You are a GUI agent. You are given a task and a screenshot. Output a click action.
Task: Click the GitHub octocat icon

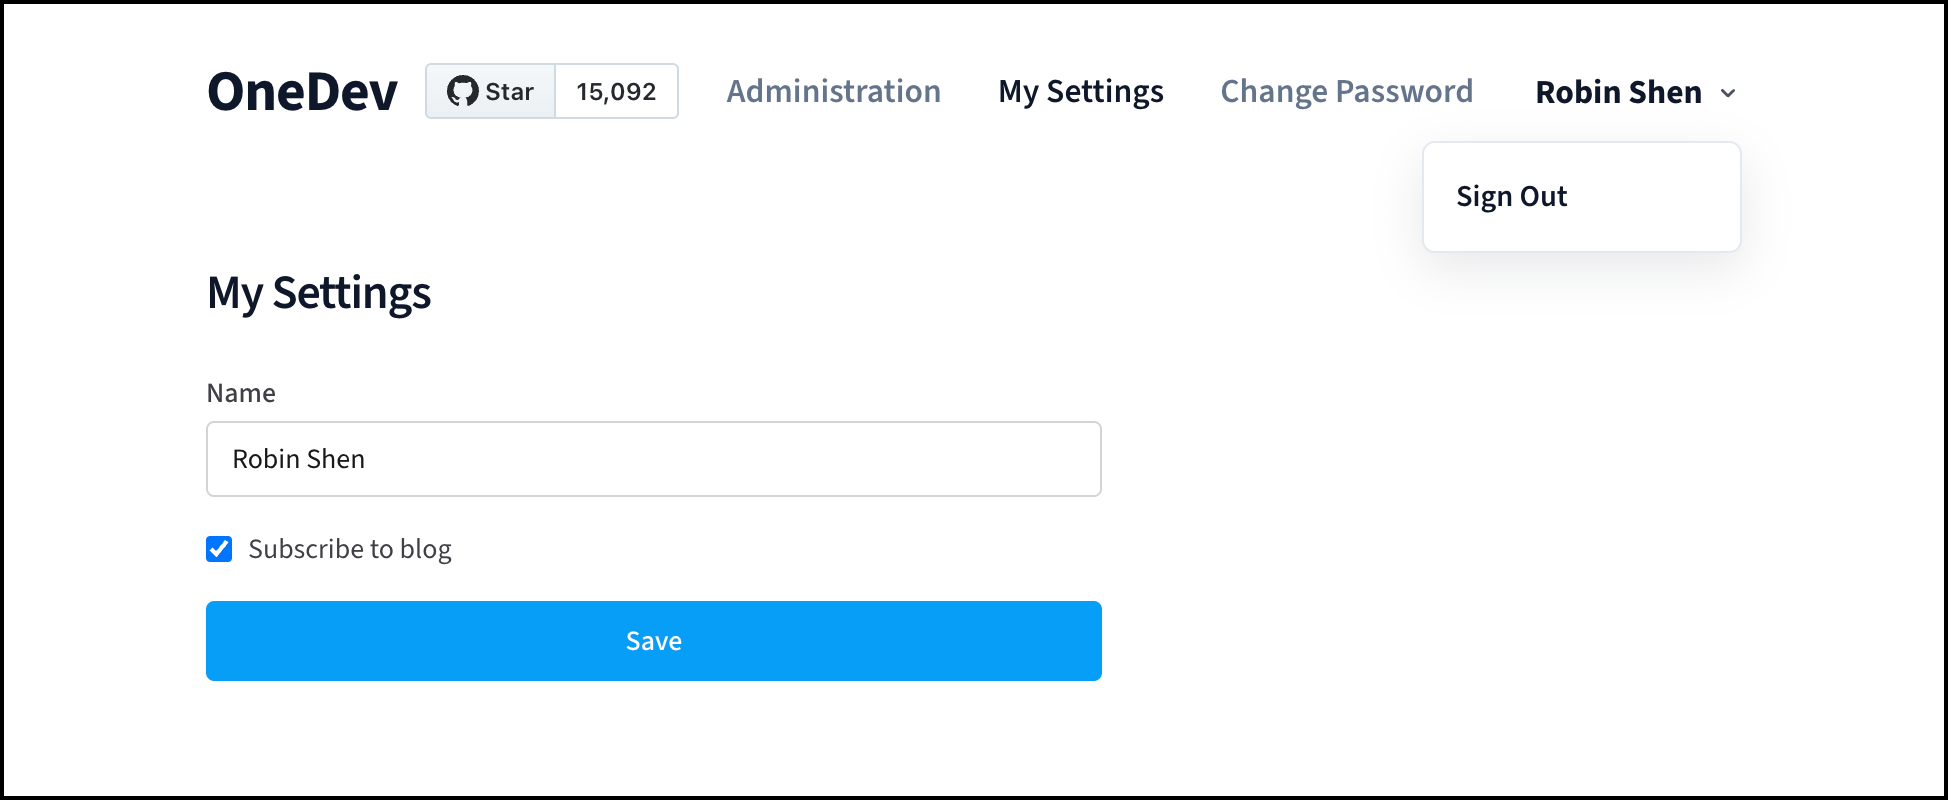462,91
